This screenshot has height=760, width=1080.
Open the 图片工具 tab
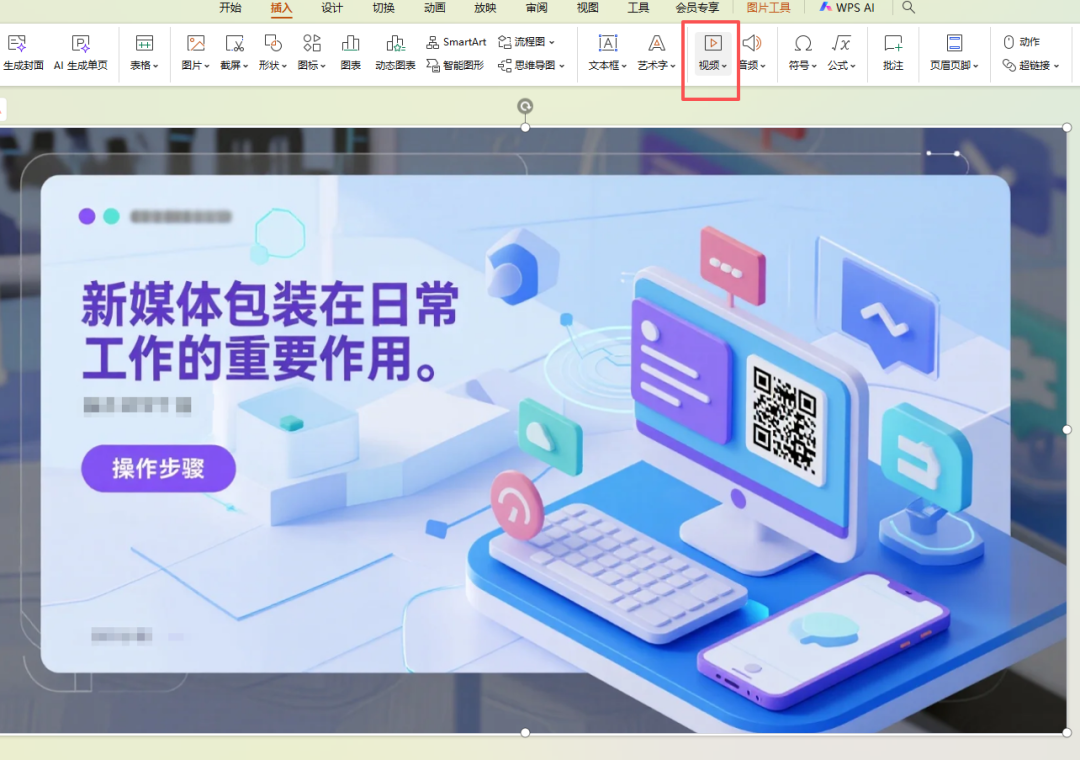click(x=768, y=8)
